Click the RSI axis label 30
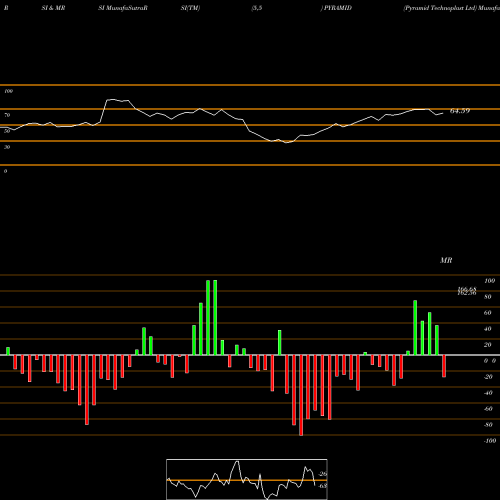 coord(7,147)
